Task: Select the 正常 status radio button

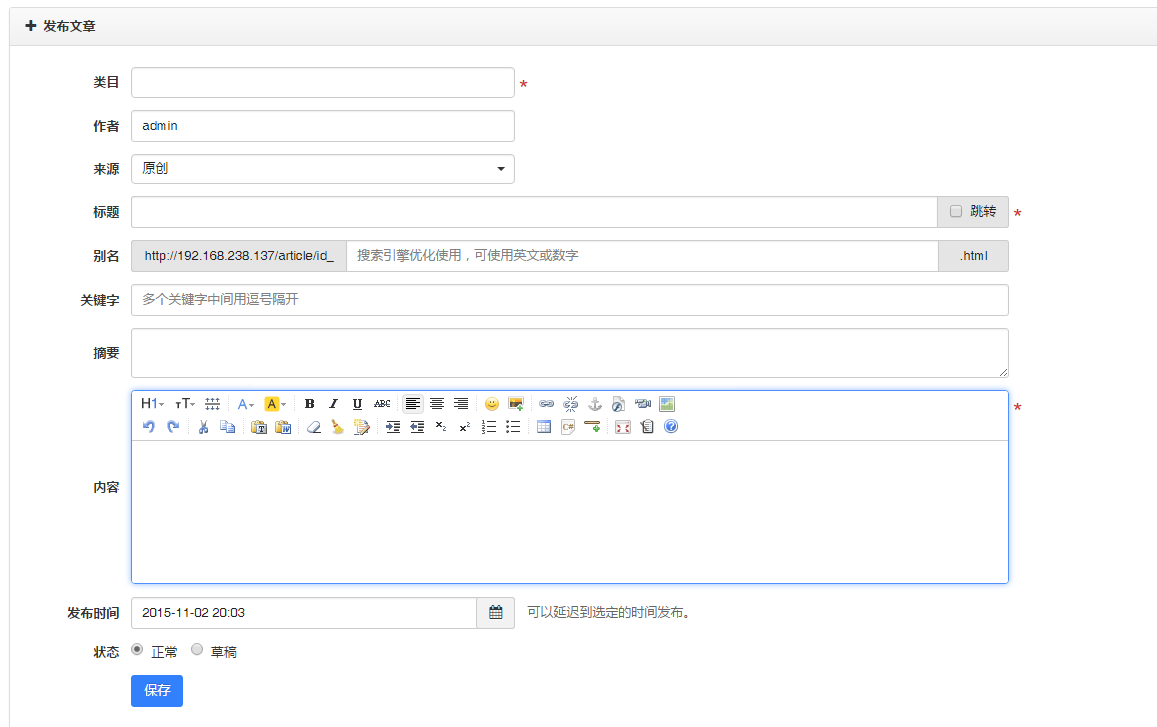Action: coord(138,650)
